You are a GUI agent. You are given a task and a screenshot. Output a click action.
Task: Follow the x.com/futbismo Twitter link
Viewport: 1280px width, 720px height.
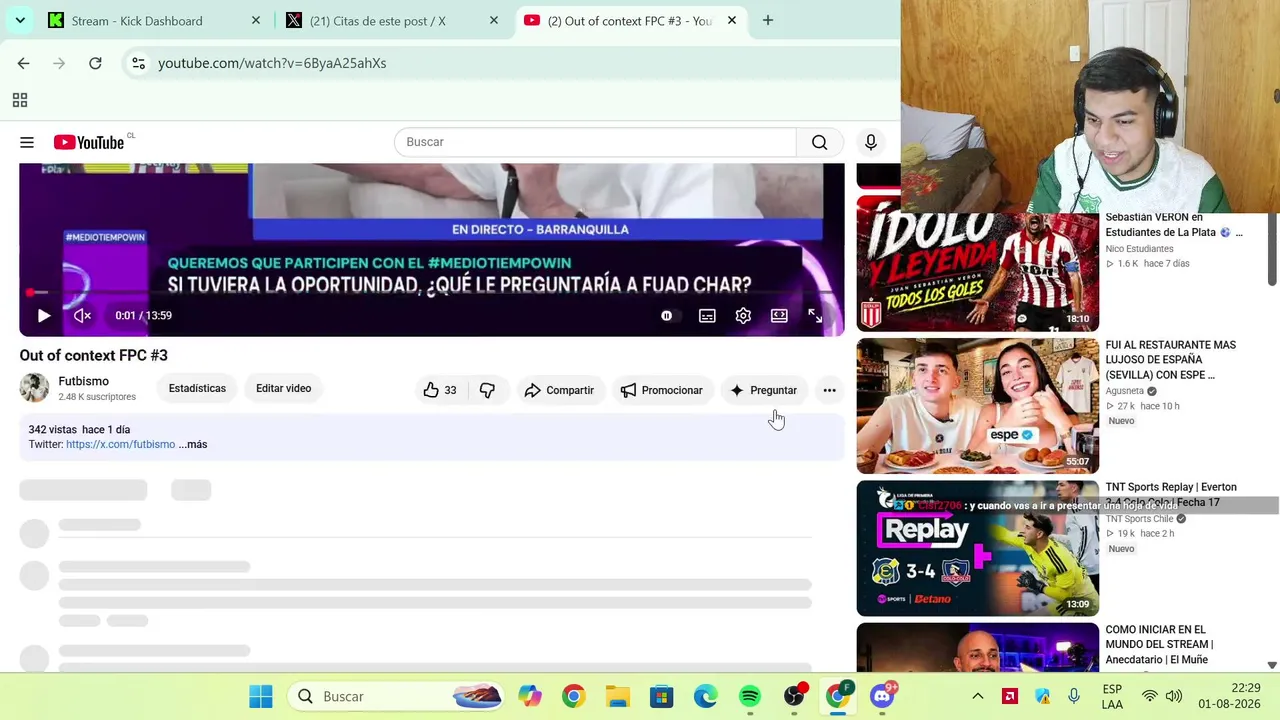[120, 444]
